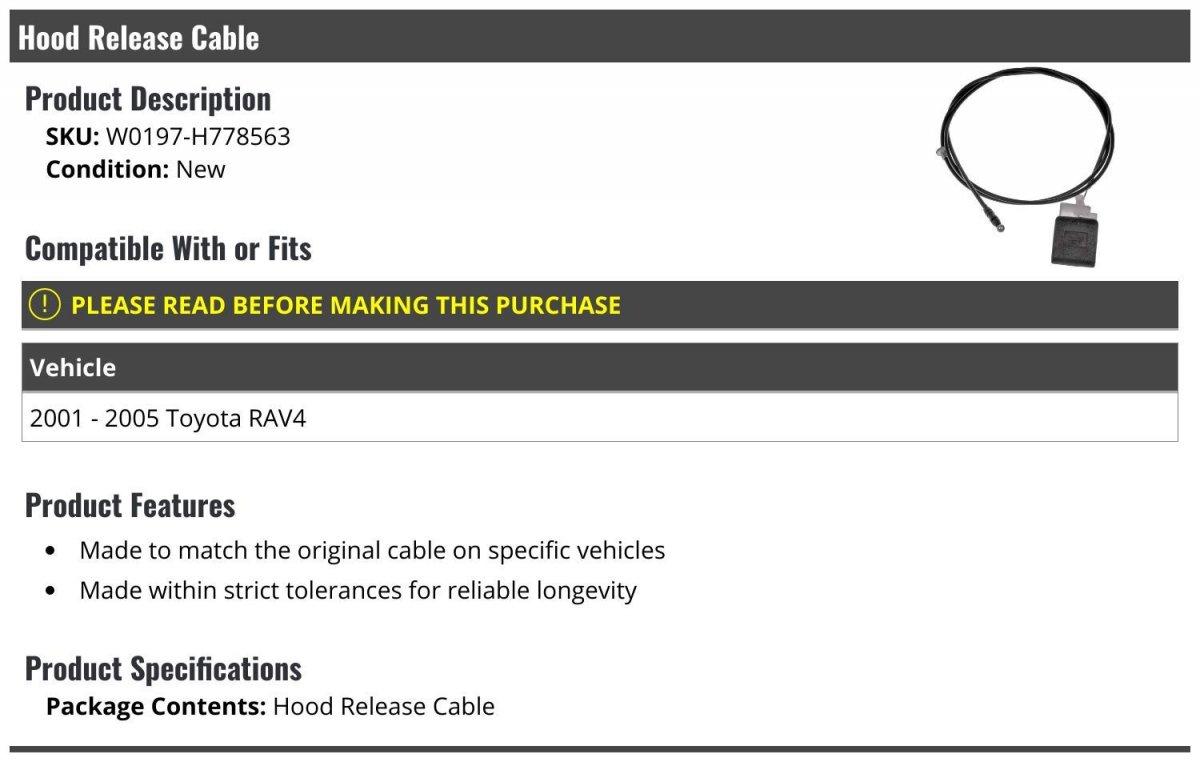Click the Package Contents label

coord(156,706)
